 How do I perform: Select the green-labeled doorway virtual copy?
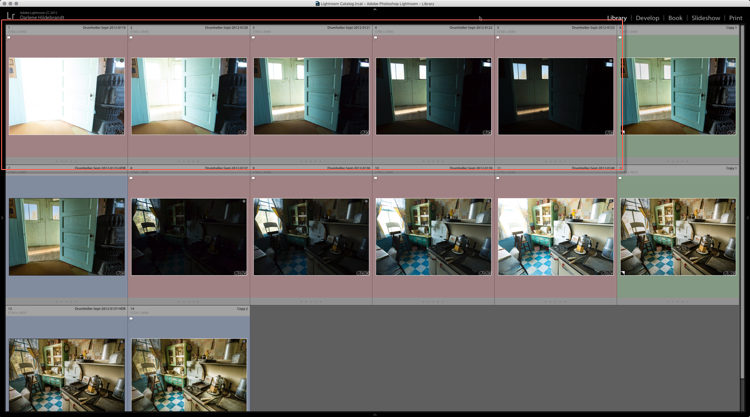678,96
